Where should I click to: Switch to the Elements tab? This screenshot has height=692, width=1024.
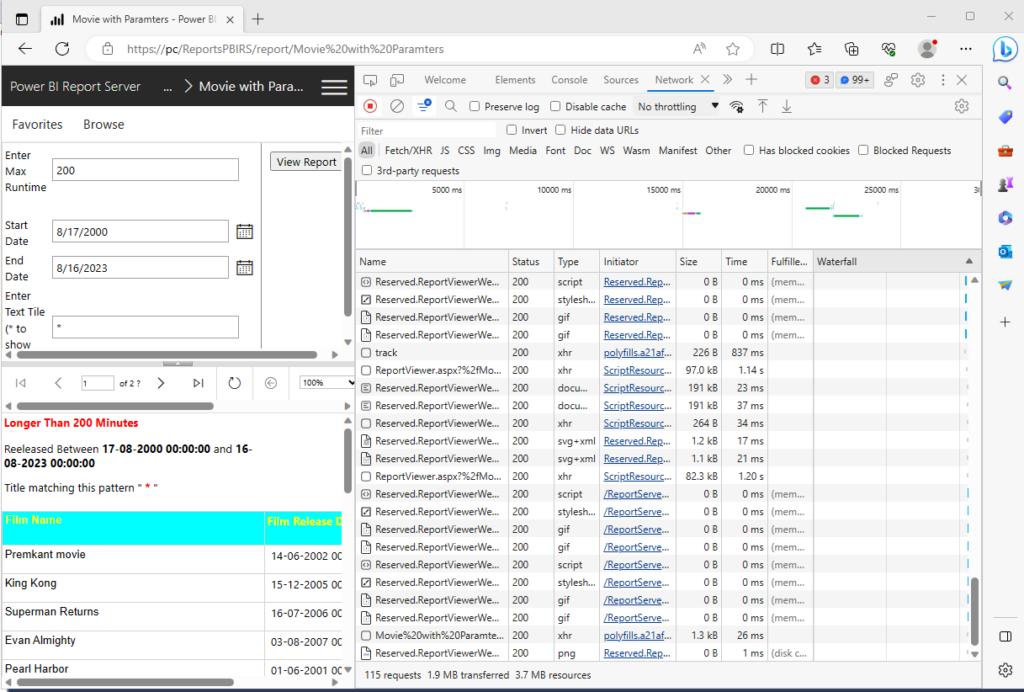pyautogui.click(x=515, y=80)
